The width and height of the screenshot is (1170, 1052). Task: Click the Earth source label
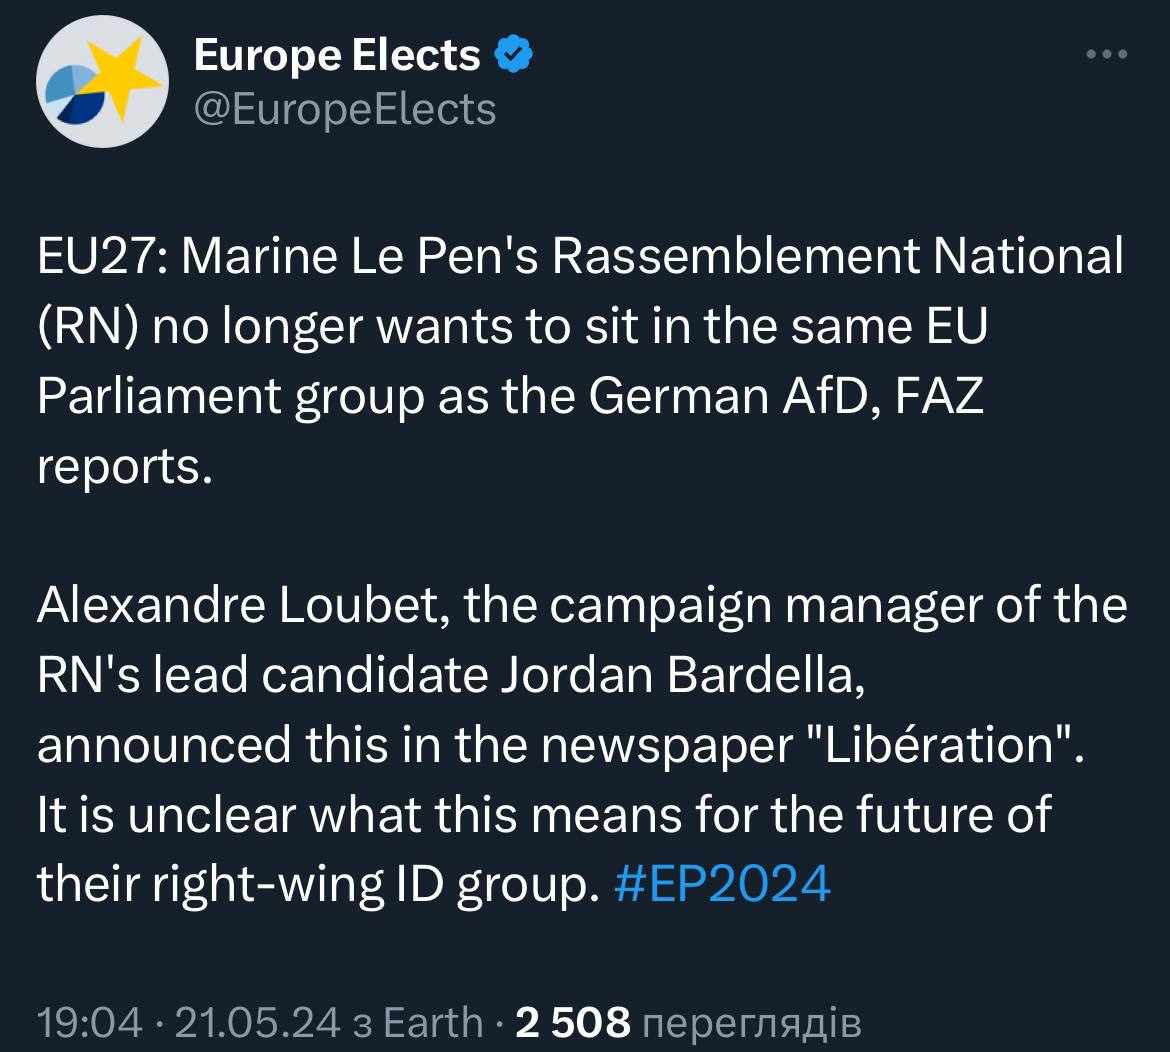pos(433,1022)
